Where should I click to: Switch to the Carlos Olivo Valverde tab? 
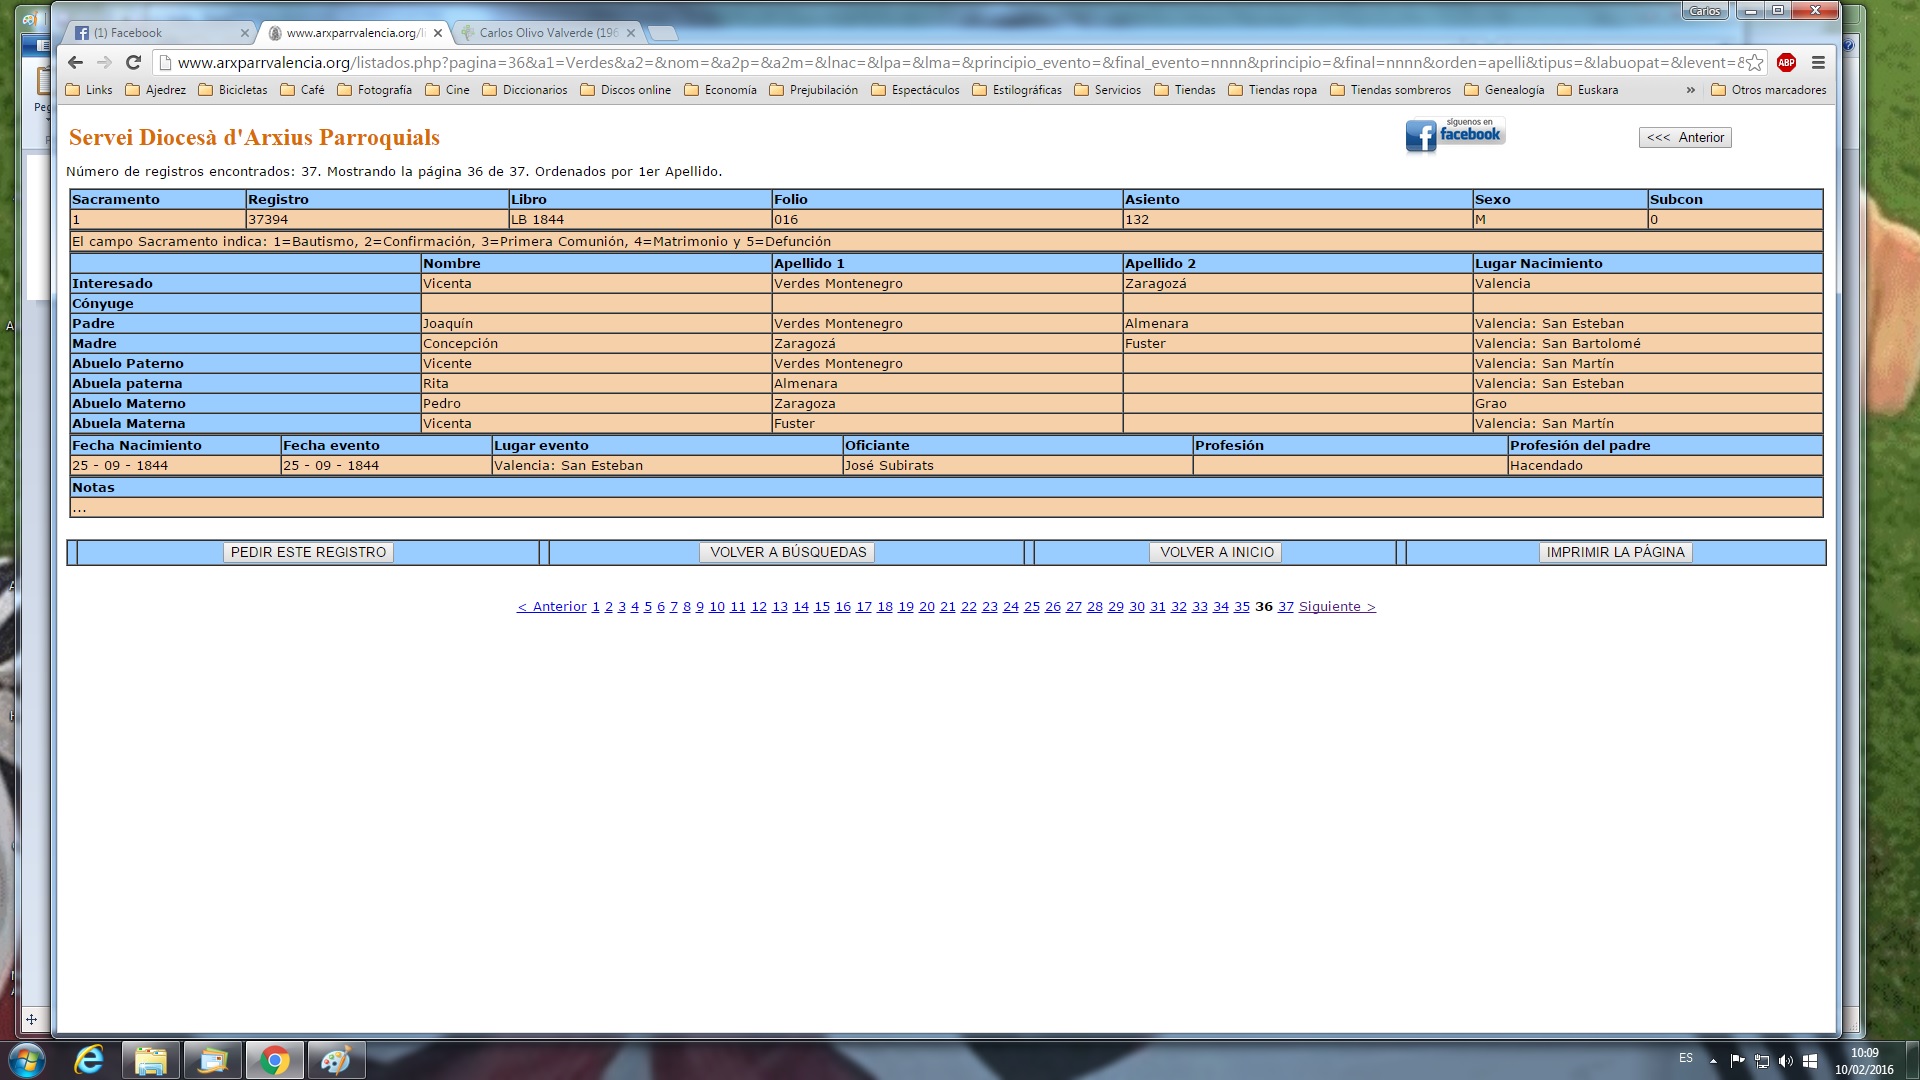coord(546,33)
